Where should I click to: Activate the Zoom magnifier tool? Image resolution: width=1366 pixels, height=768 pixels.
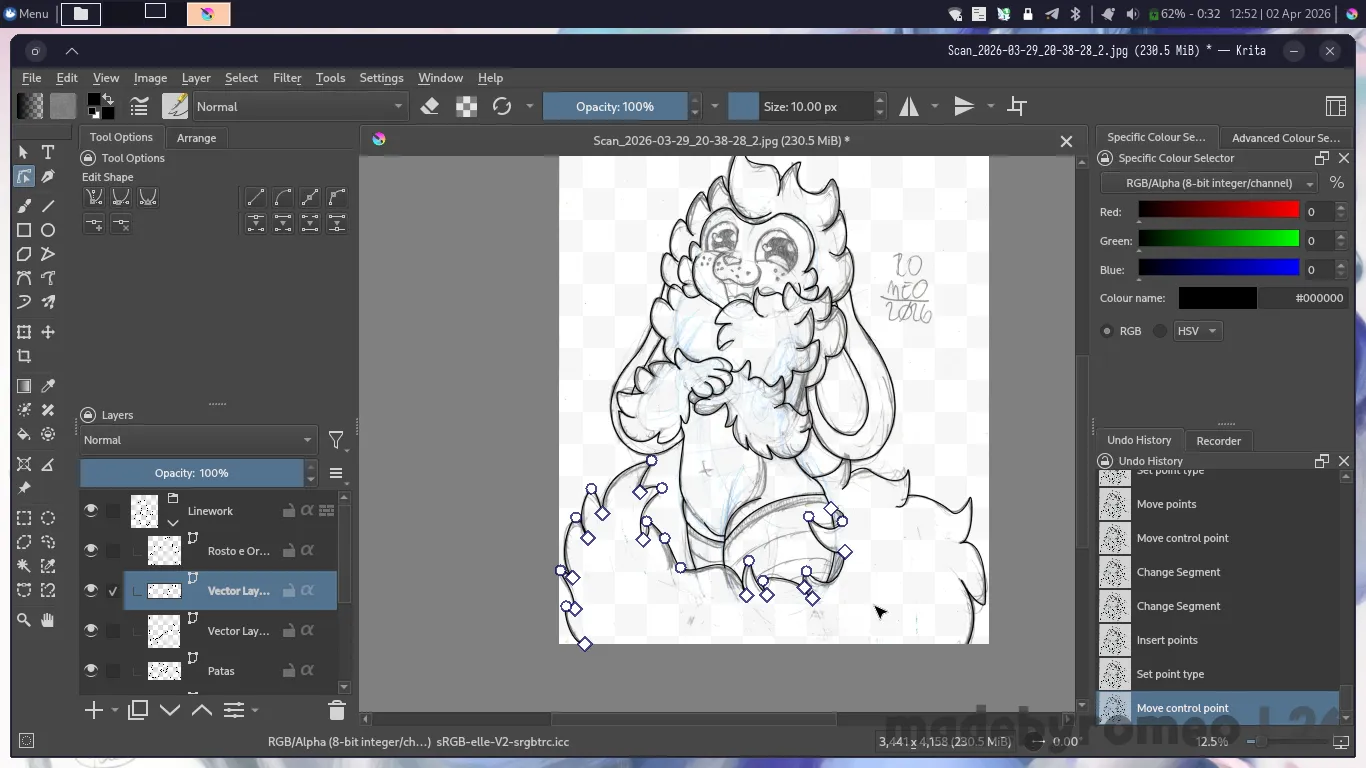click(24, 620)
